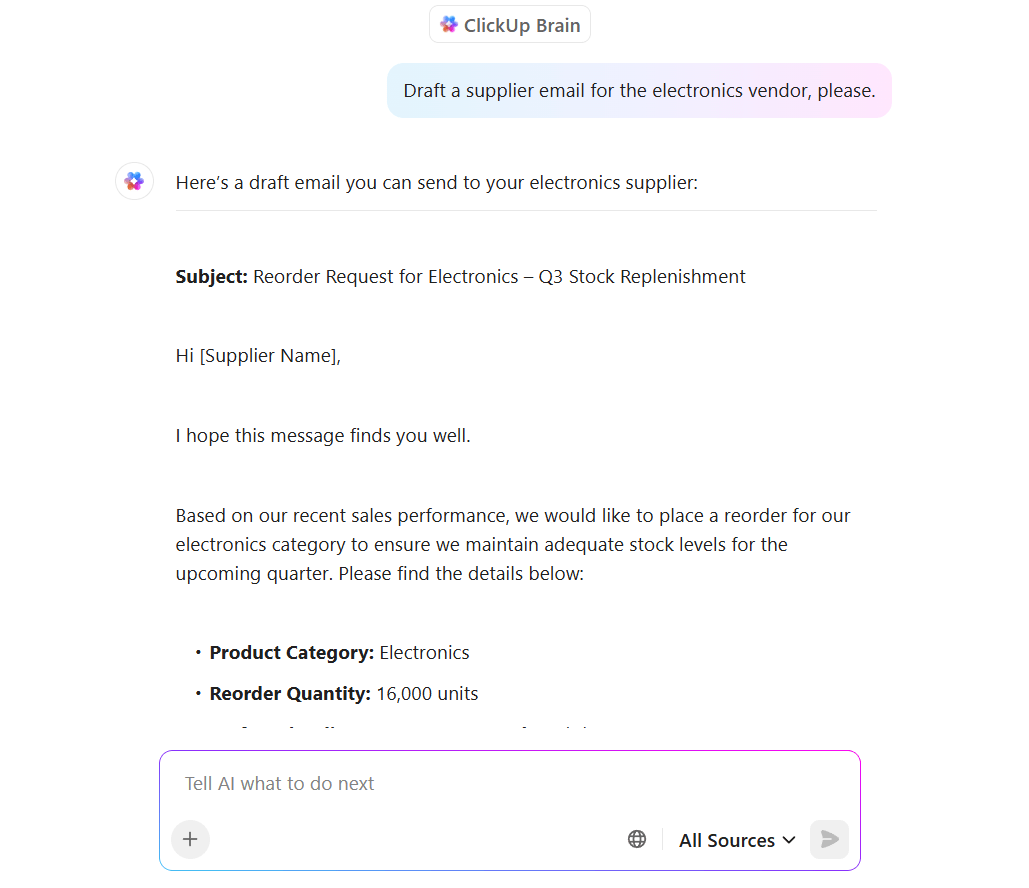
Task: Click the "Reorder Quantity:" bullet label
Action: [x=290, y=694]
